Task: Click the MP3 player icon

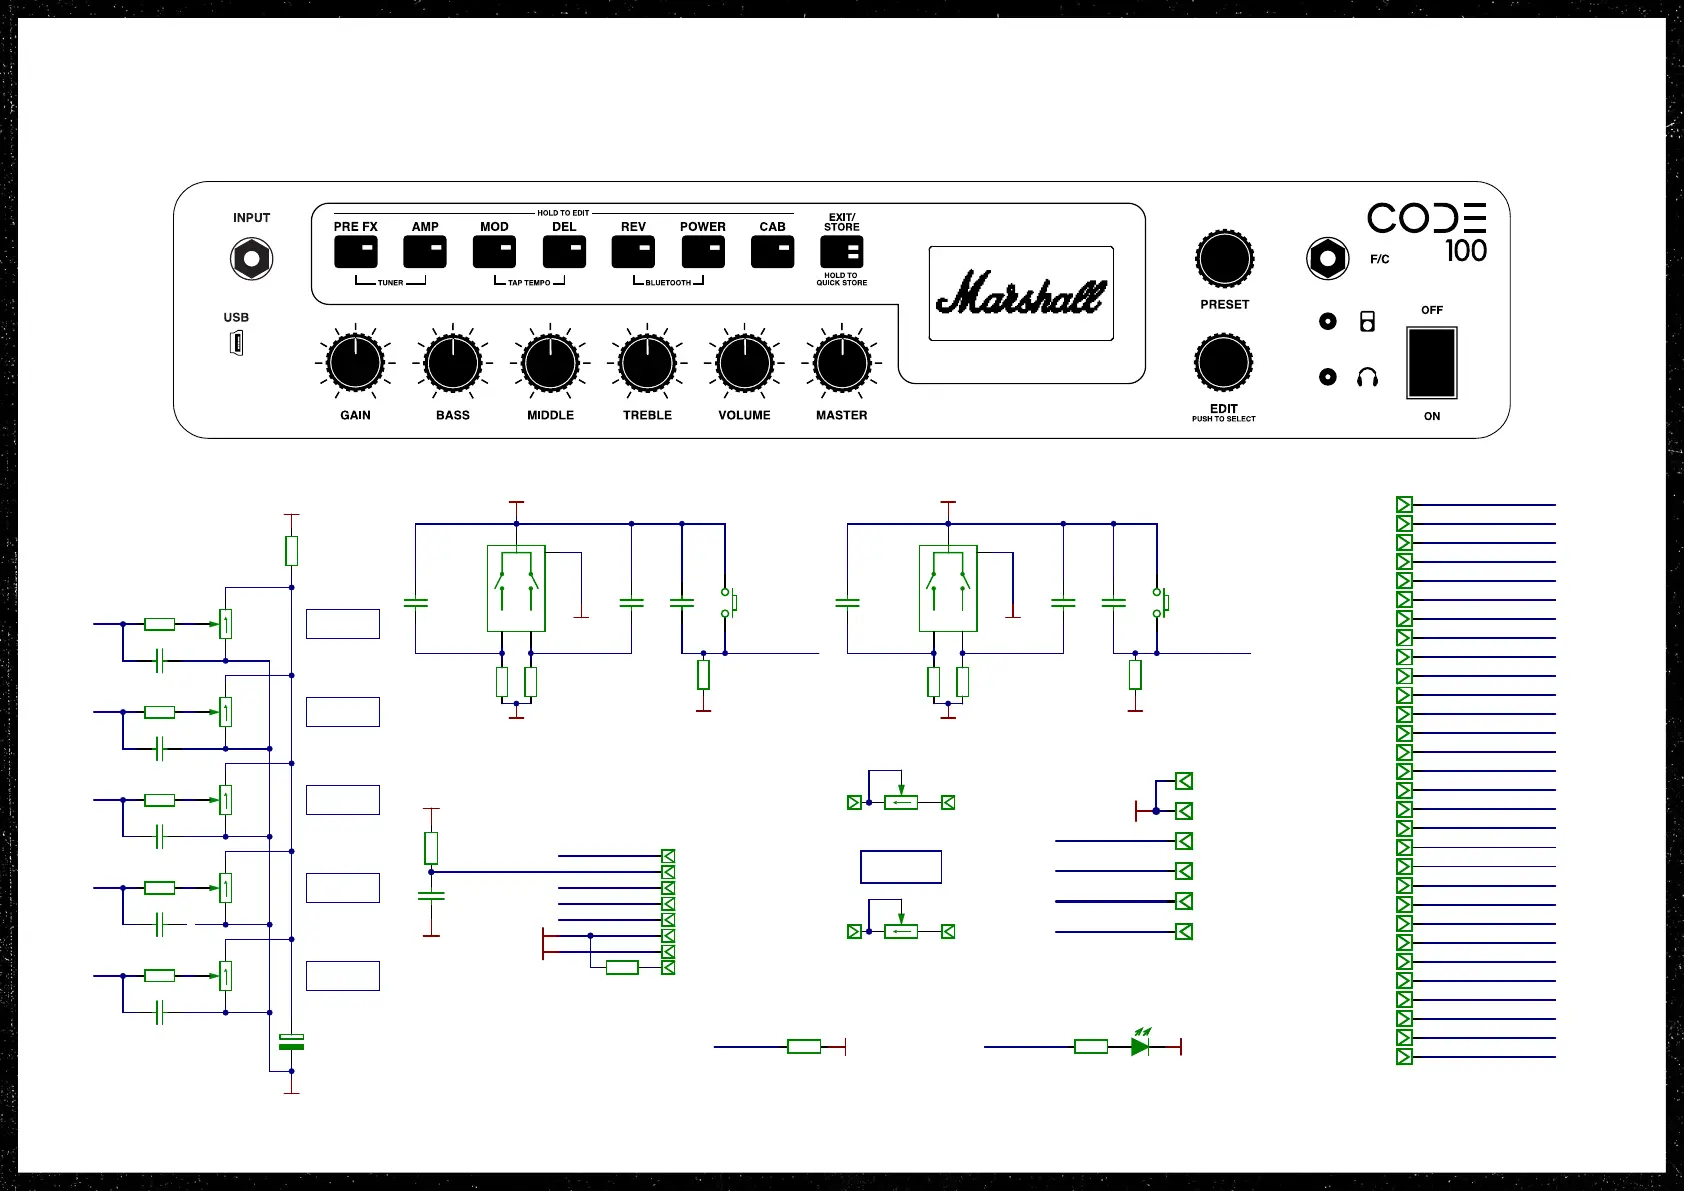Action: 1367,321
